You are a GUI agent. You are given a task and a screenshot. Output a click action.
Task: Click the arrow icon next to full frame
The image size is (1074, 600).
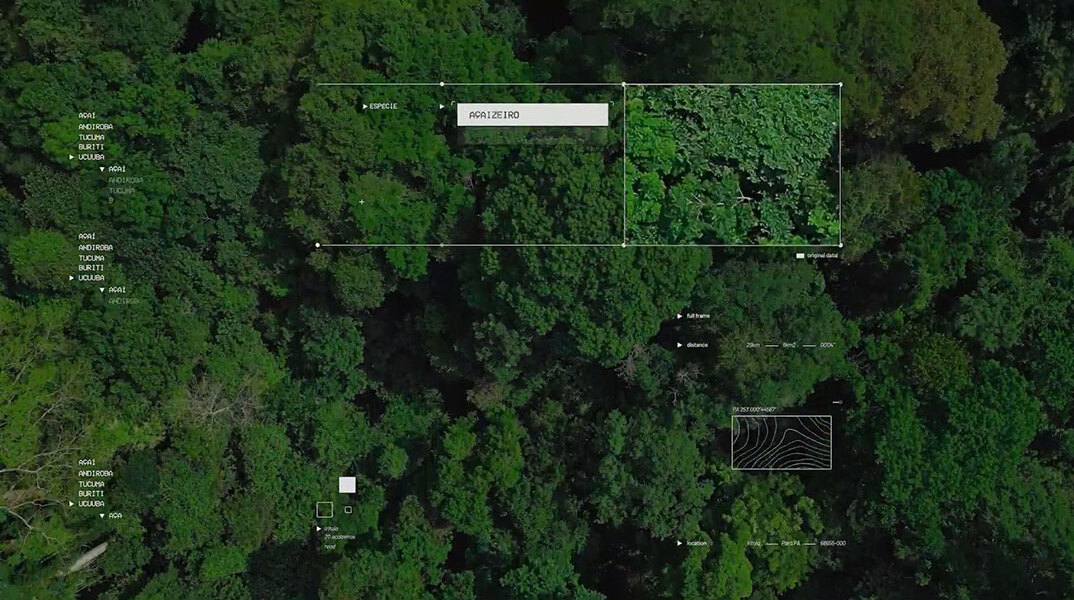[x=680, y=316]
